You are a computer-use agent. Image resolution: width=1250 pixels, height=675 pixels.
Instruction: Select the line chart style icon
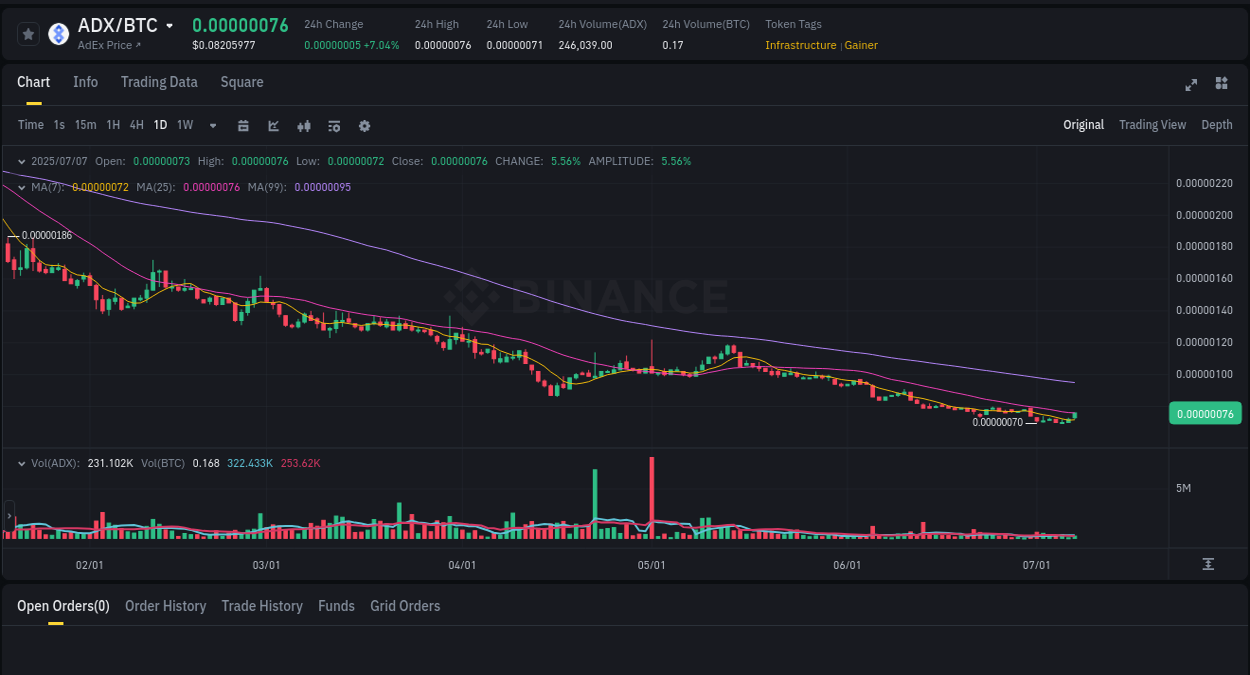point(273,125)
